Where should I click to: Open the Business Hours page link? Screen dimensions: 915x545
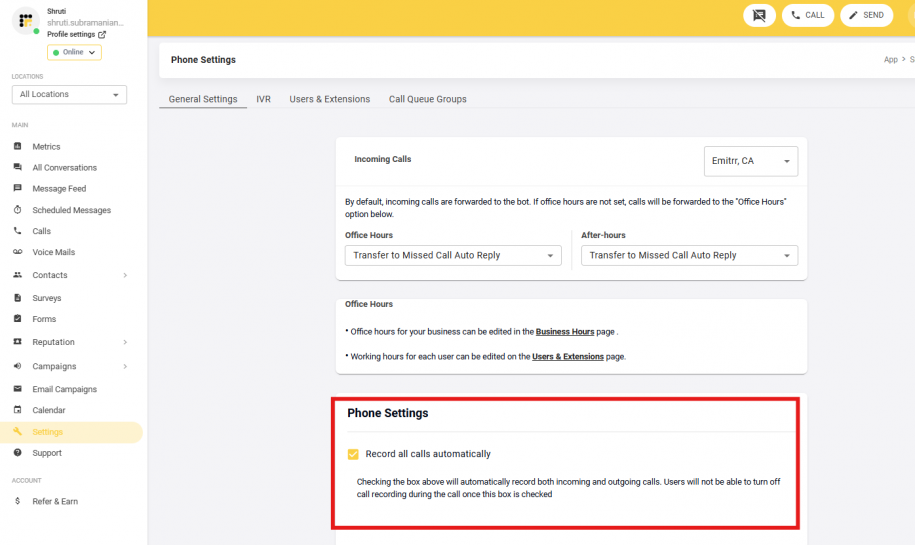(x=565, y=331)
